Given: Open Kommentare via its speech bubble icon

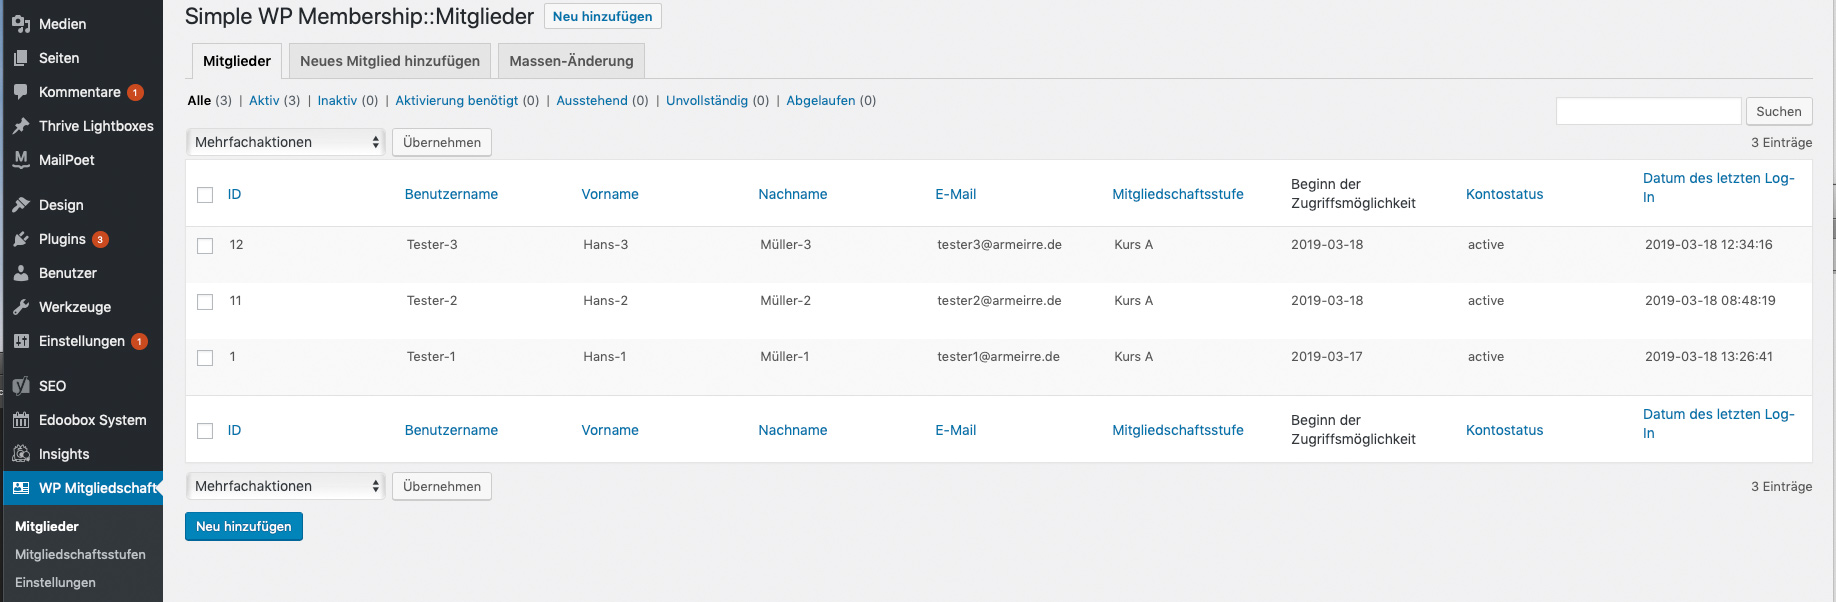Looking at the screenshot, I should (x=21, y=92).
